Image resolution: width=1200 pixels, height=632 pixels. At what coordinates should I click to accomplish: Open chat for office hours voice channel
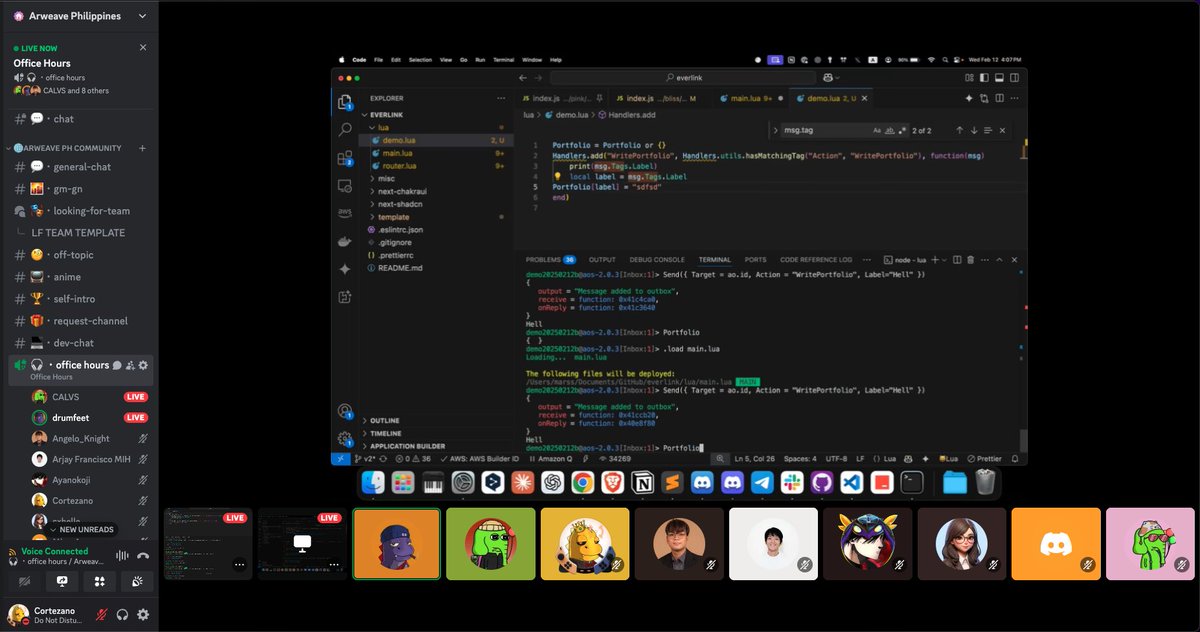click(117, 365)
